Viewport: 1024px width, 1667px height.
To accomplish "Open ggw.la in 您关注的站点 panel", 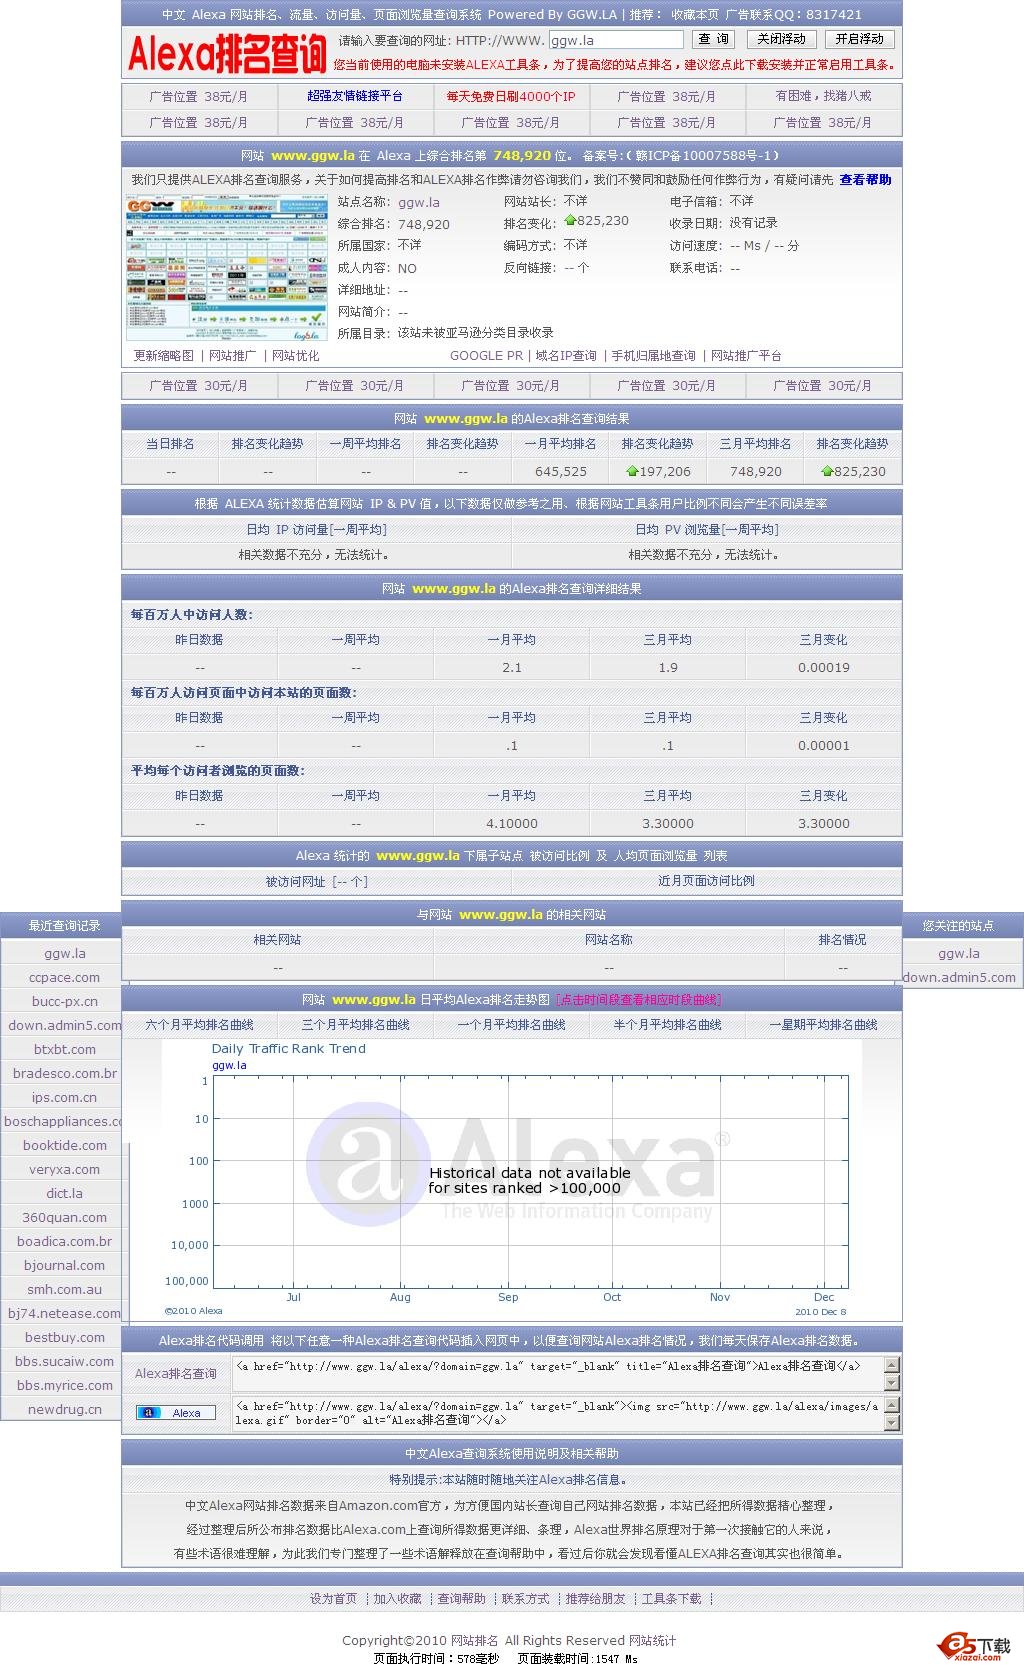I will tap(959, 954).
